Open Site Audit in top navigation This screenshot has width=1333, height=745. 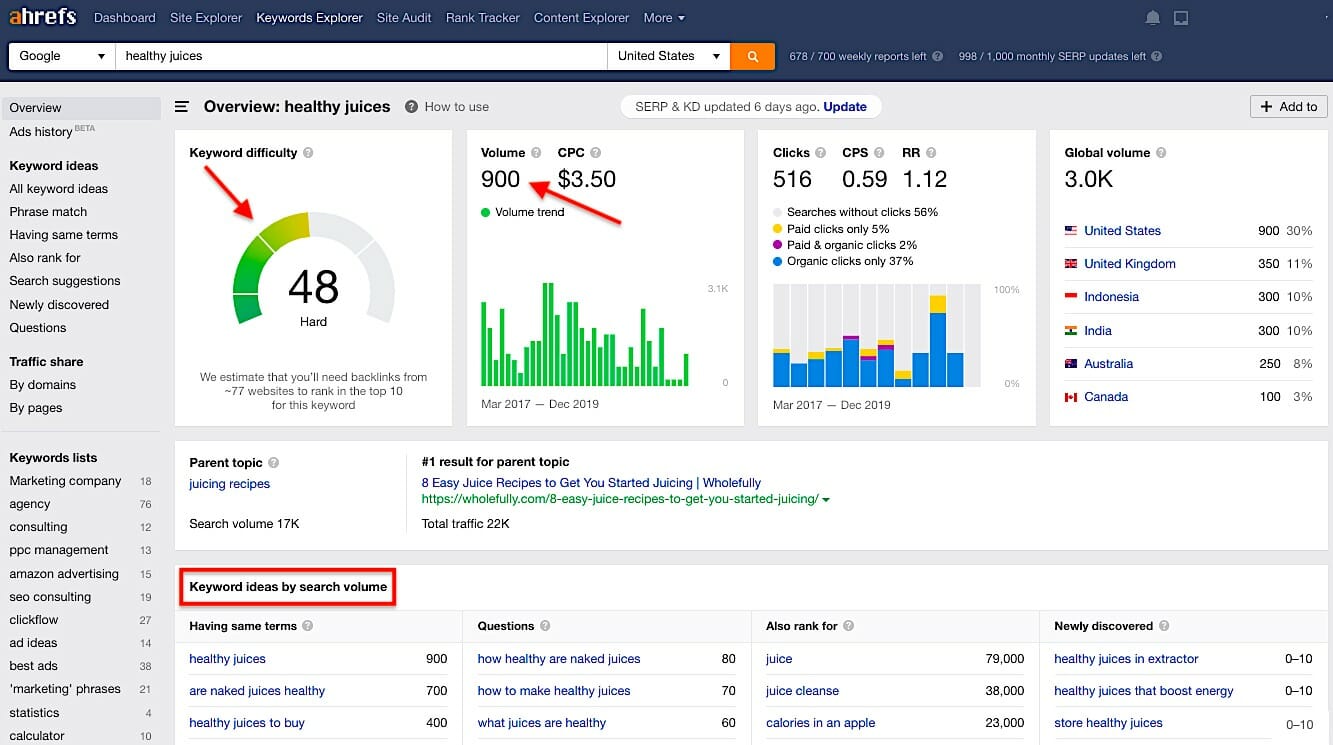point(404,18)
